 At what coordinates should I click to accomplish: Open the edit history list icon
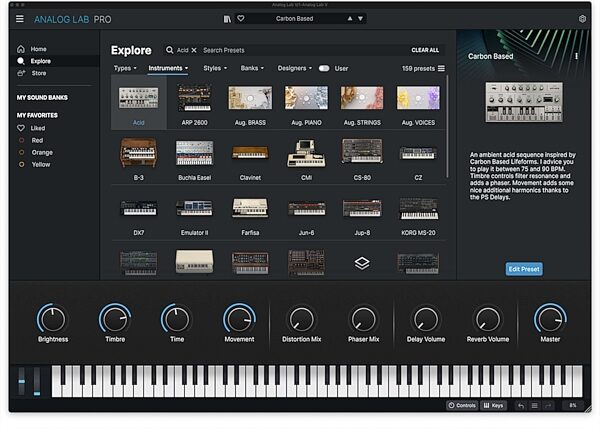click(x=535, y=406)
